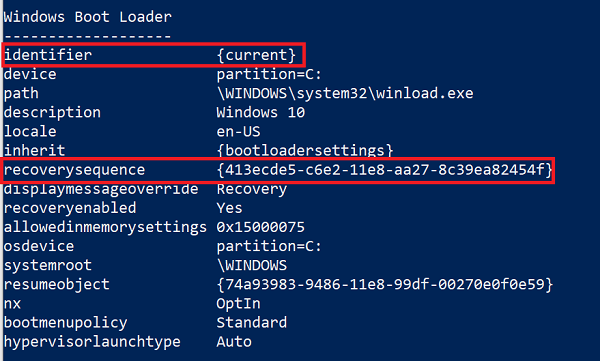The width and height of the screenshot is (600, 361).
Task: Select the 'hypervisorlaunchtype' label text
Action: tap(92, 342)
